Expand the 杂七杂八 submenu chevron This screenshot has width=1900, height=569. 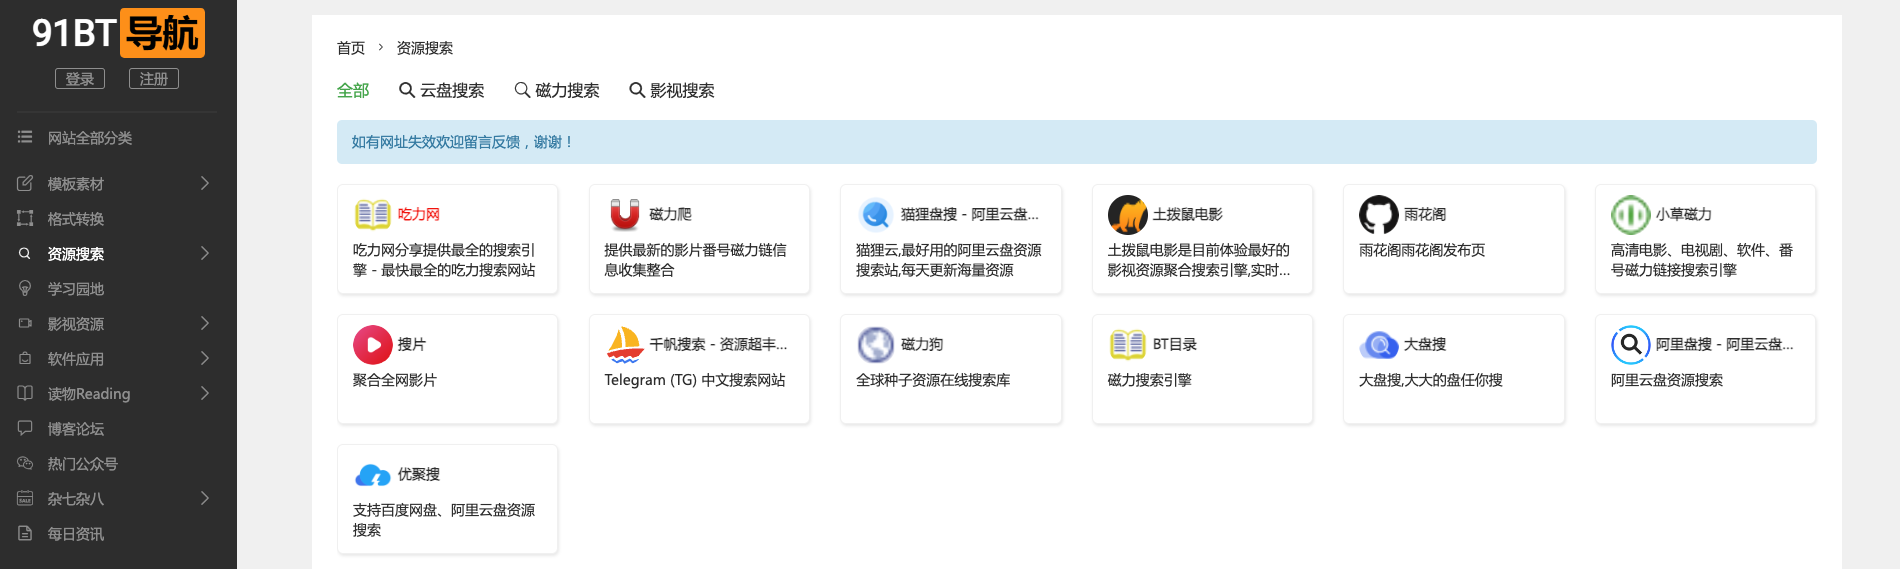point(204,498)
